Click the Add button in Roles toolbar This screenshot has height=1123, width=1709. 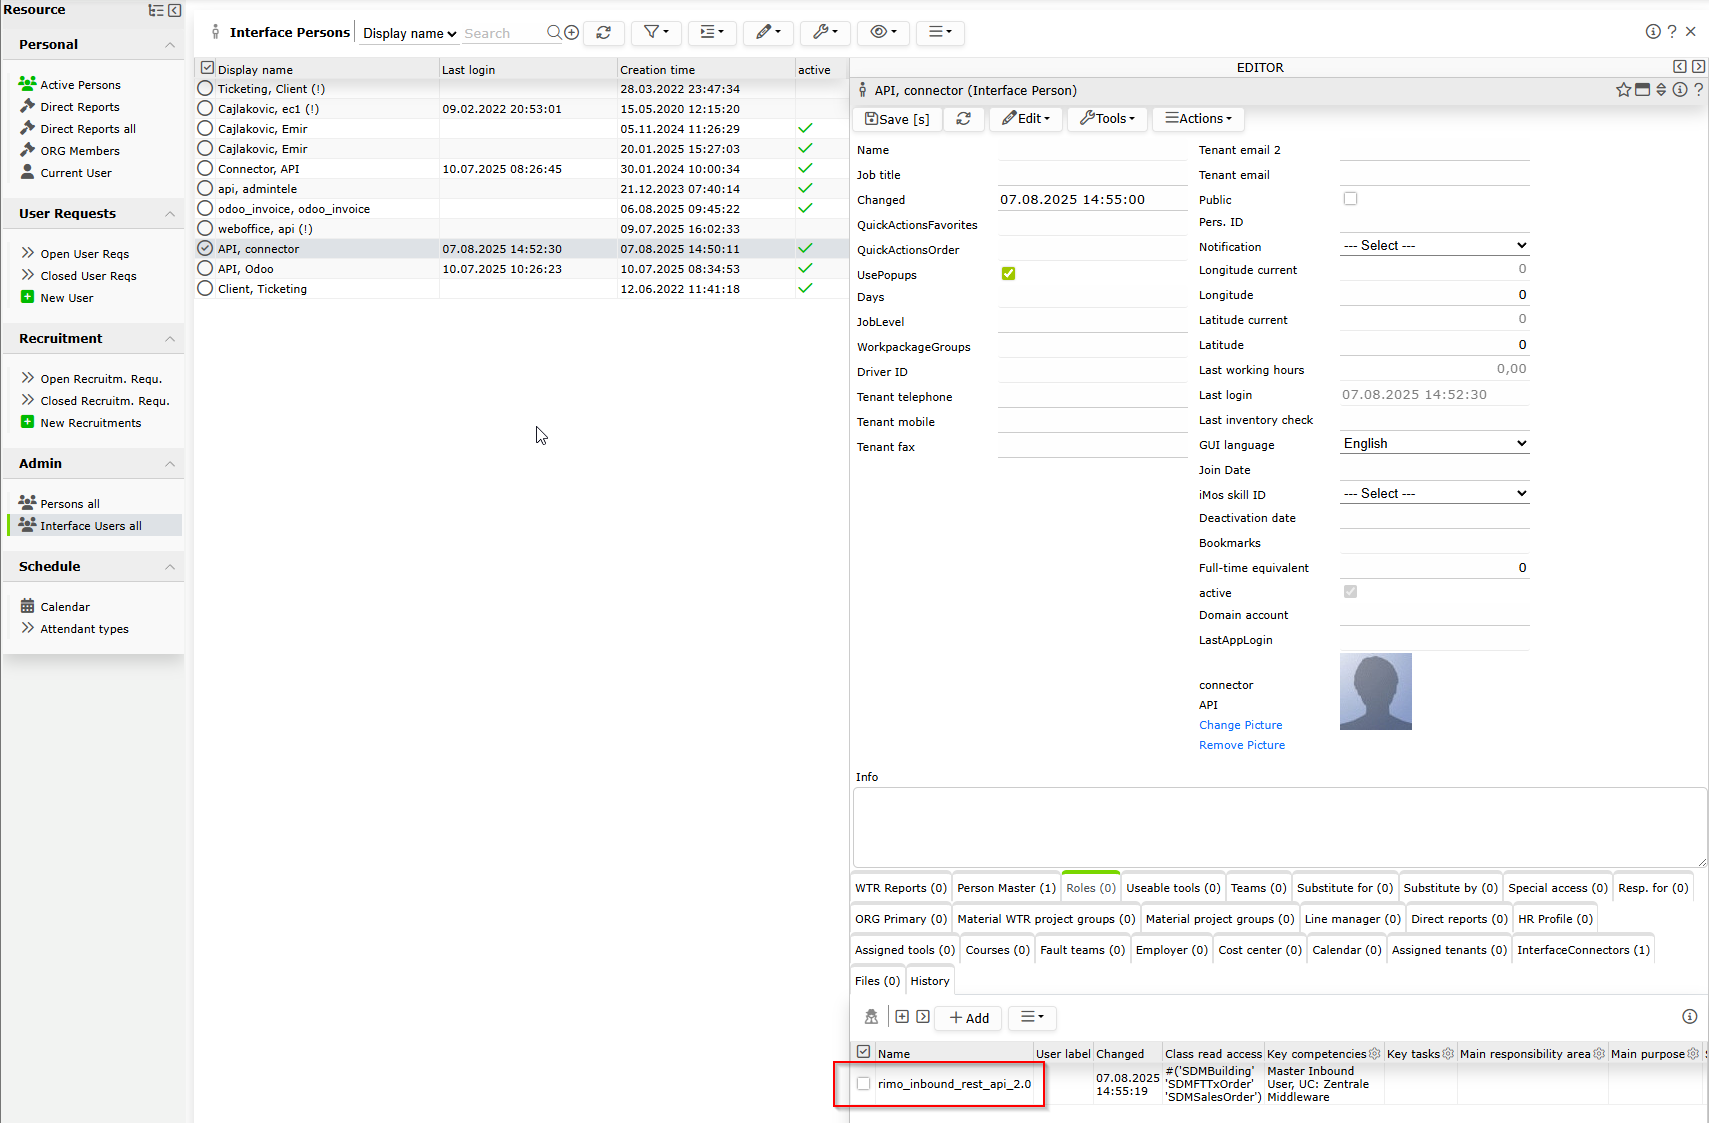(x=969, y=1018)
